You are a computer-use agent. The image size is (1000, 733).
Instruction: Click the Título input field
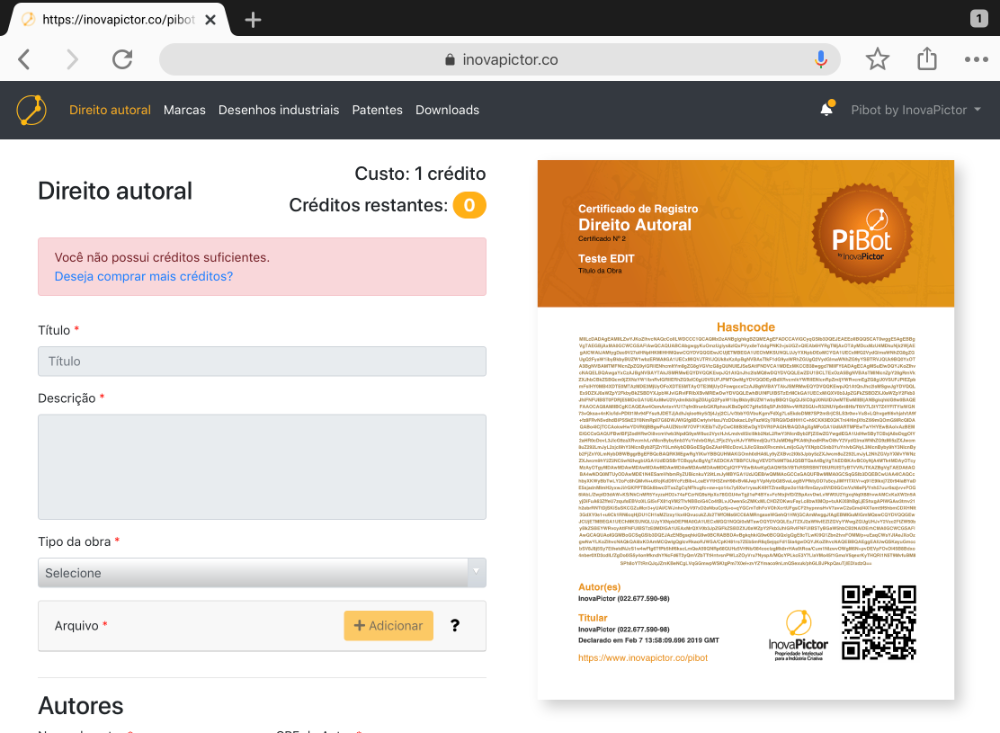262,361
